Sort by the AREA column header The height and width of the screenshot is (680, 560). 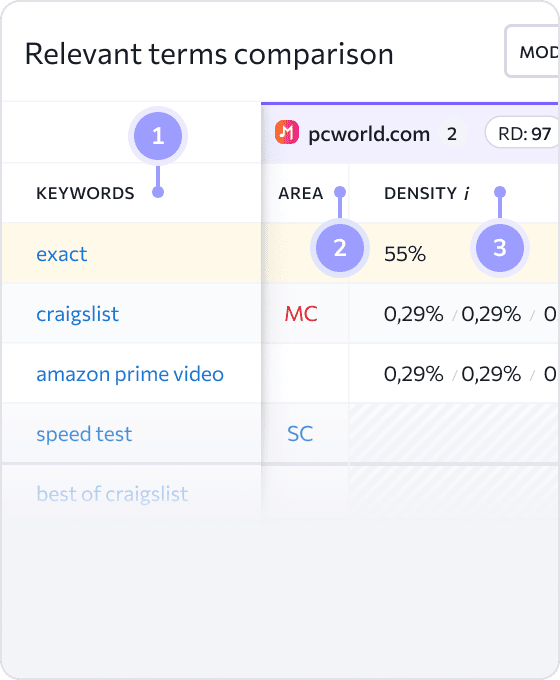tap(301, 193)
